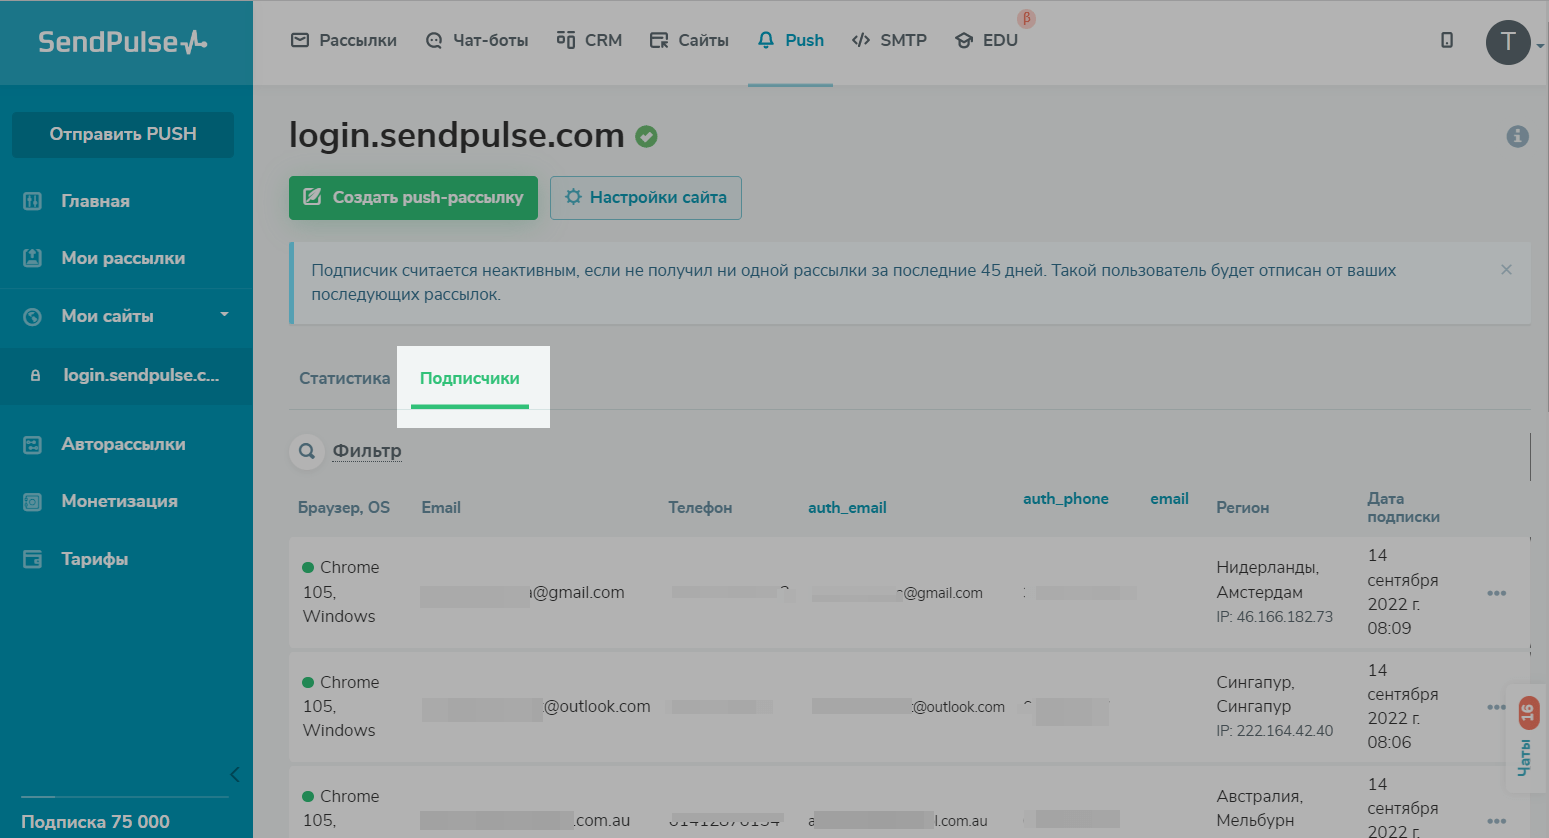The width and height of the screenshot is (1549, 838).
Task: Open the Чат-боты section
Action: [x=476, y=40]
